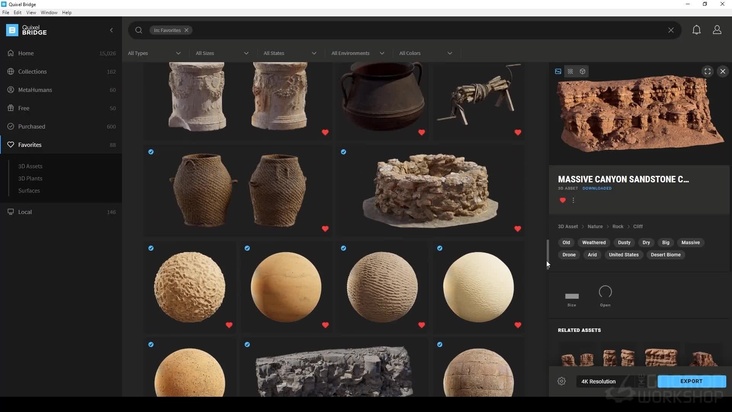
Task: Toggle favorite heart on black cauldron asset
Action: (421, 132)
